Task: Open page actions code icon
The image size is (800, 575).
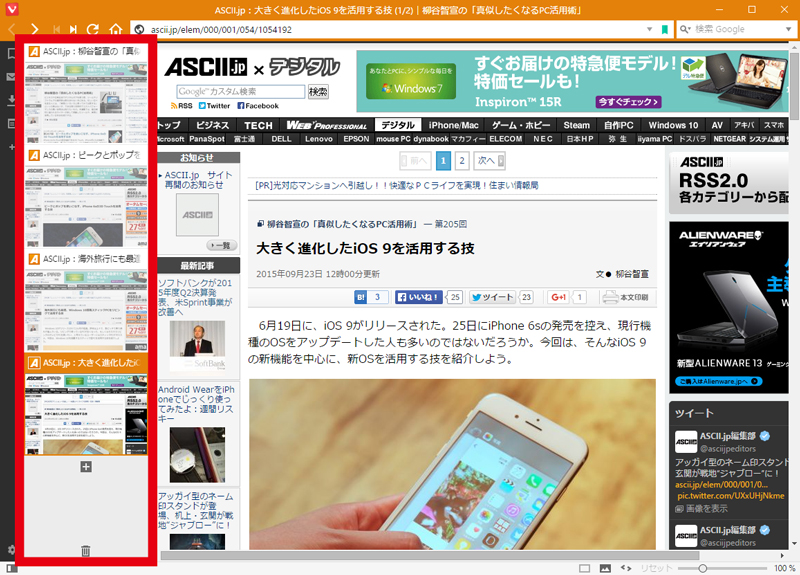Action: 626,568
